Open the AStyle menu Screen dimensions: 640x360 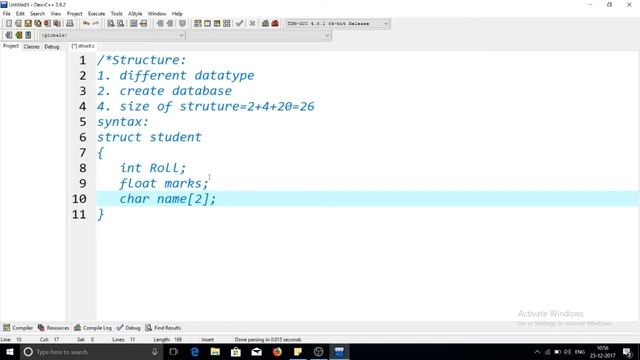click(135, 13)
